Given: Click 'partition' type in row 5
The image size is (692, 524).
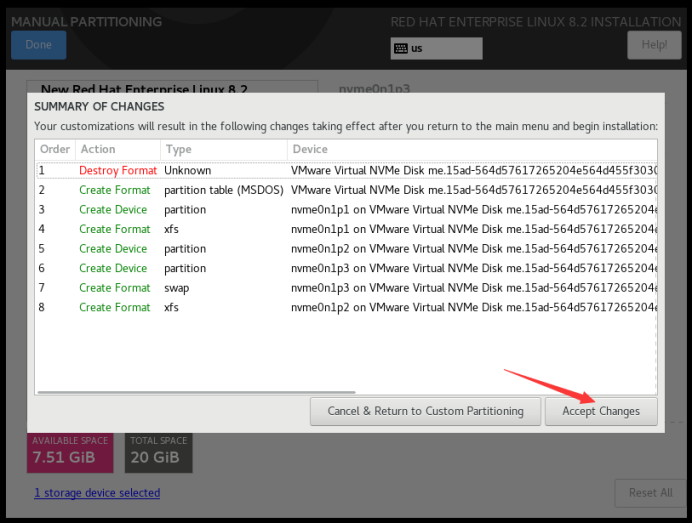Looking at the screenshot, I should tap(185, 249).
